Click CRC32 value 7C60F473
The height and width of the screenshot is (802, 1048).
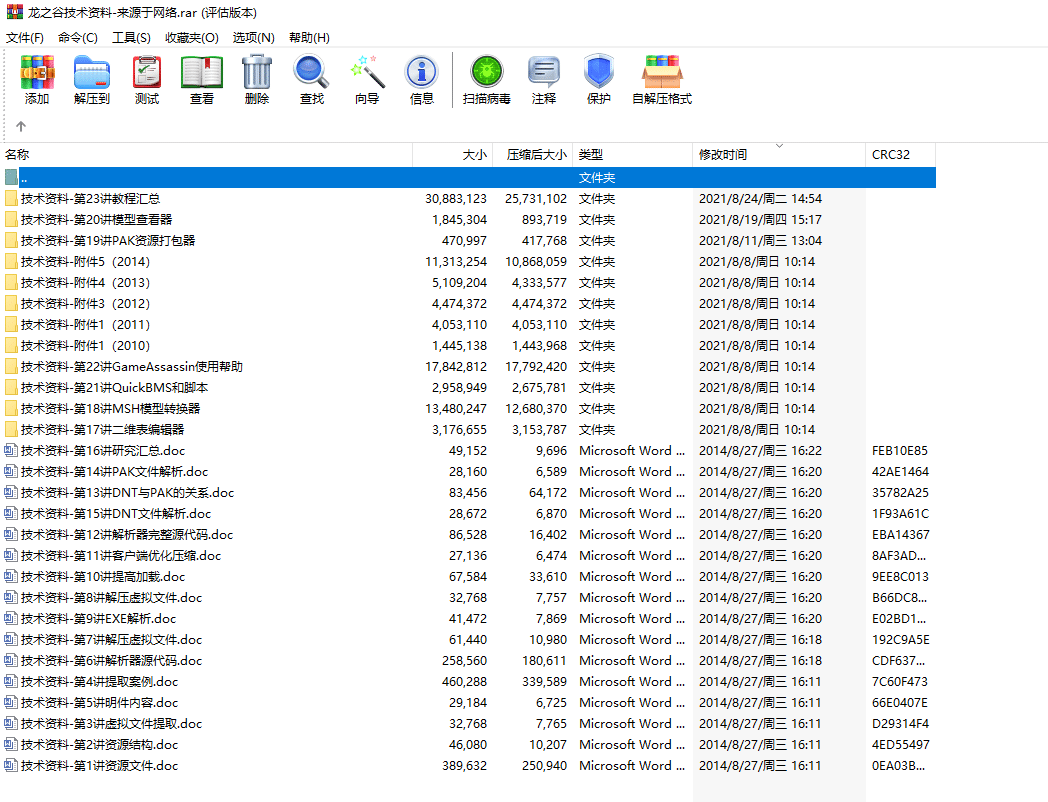tap(900, 682)
